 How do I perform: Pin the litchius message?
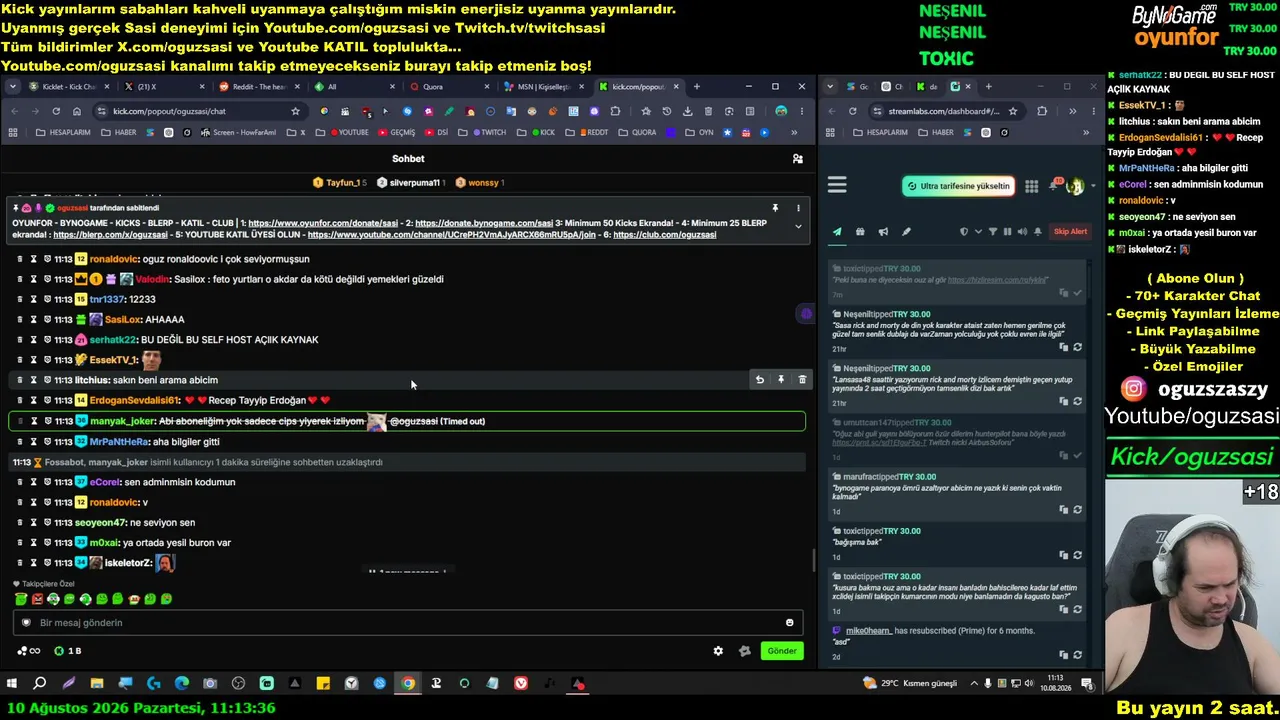781,380
